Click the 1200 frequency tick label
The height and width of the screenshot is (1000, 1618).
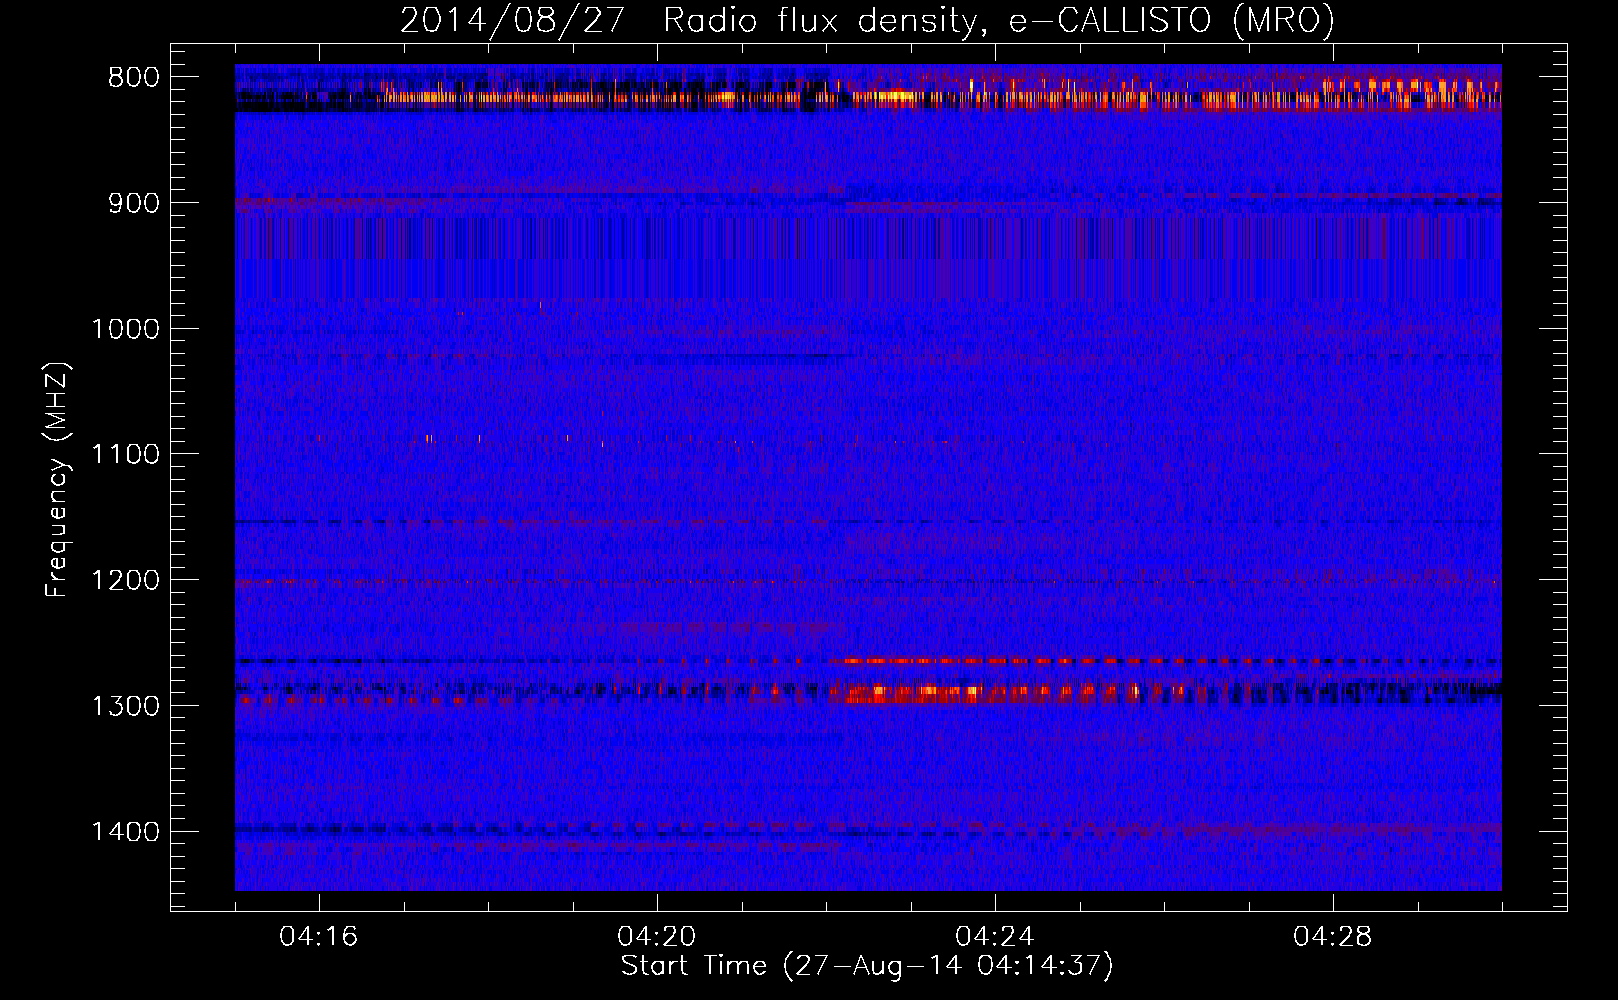(125, 581)
